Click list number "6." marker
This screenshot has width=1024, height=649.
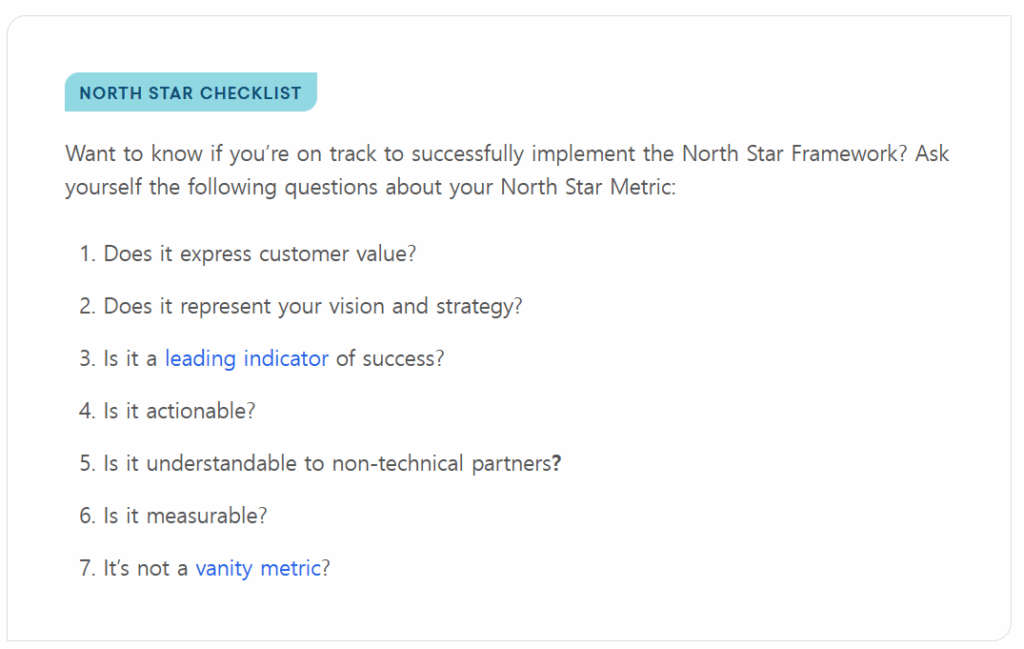(88, 515)
